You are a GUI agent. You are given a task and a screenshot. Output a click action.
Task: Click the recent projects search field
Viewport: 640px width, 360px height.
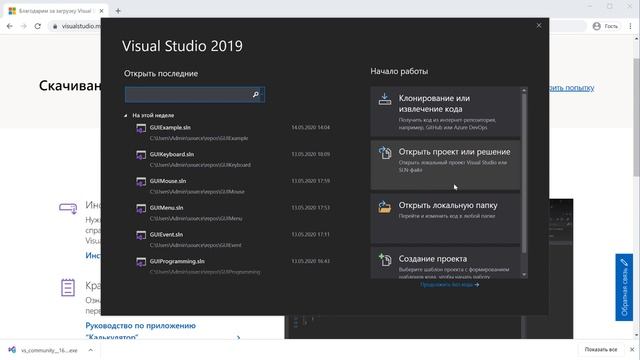tap(195, 94)
